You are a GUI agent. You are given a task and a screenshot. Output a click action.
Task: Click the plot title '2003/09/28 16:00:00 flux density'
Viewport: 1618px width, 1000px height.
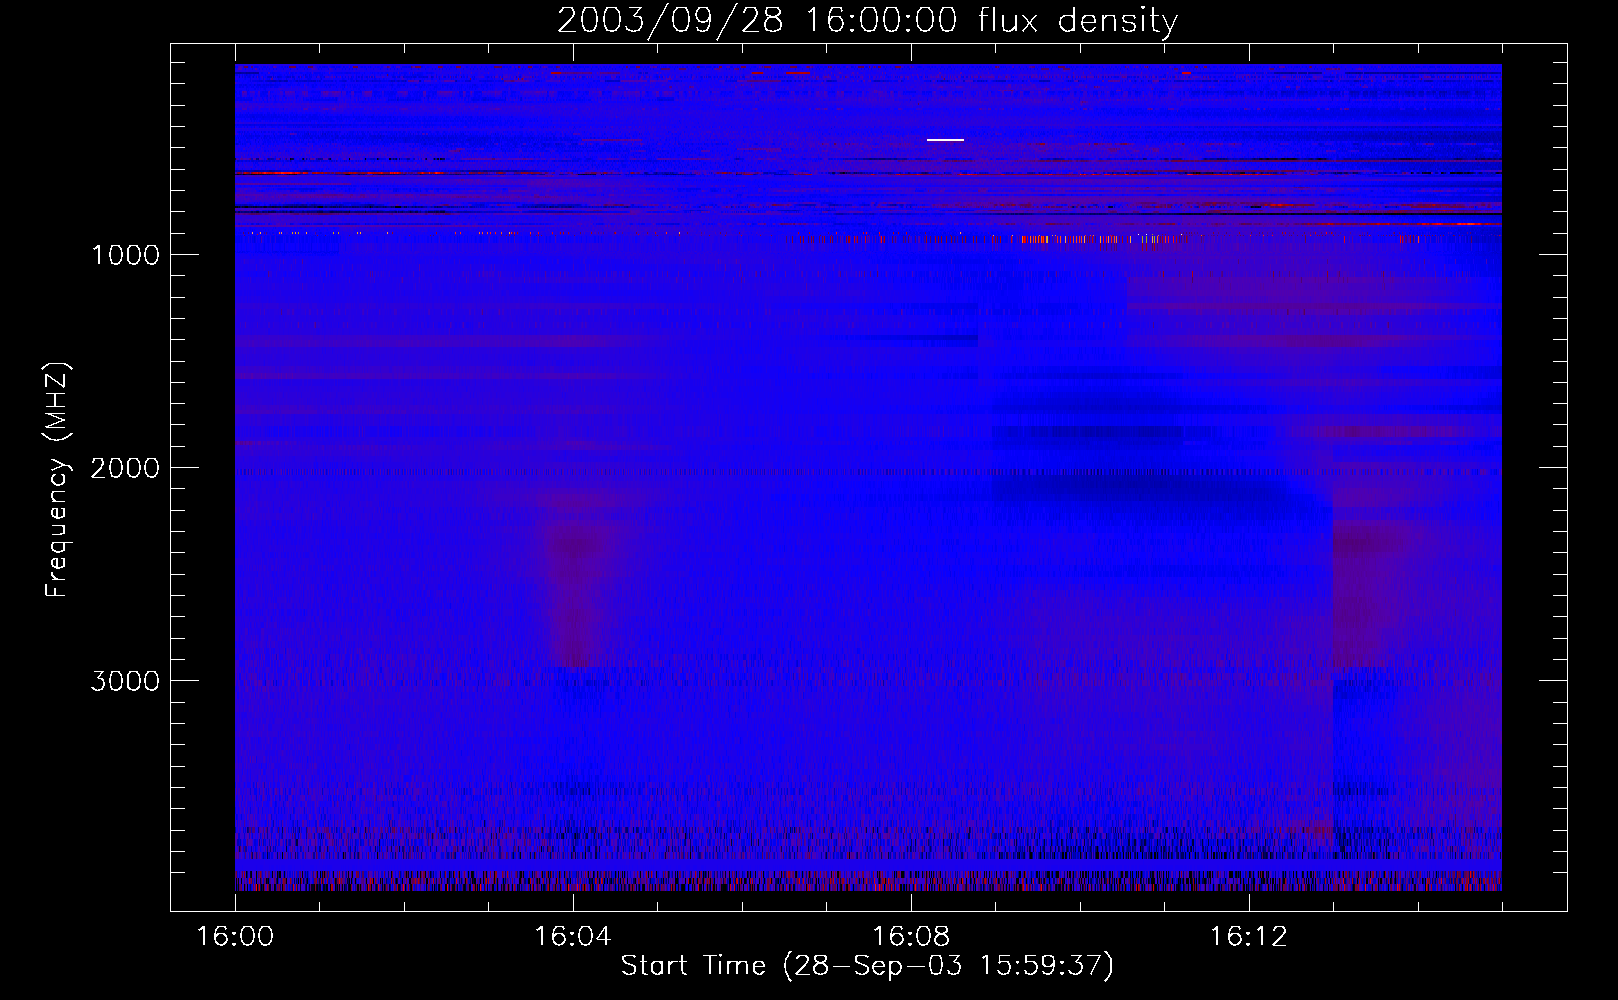pyautogui.click(x=867, y=21)
